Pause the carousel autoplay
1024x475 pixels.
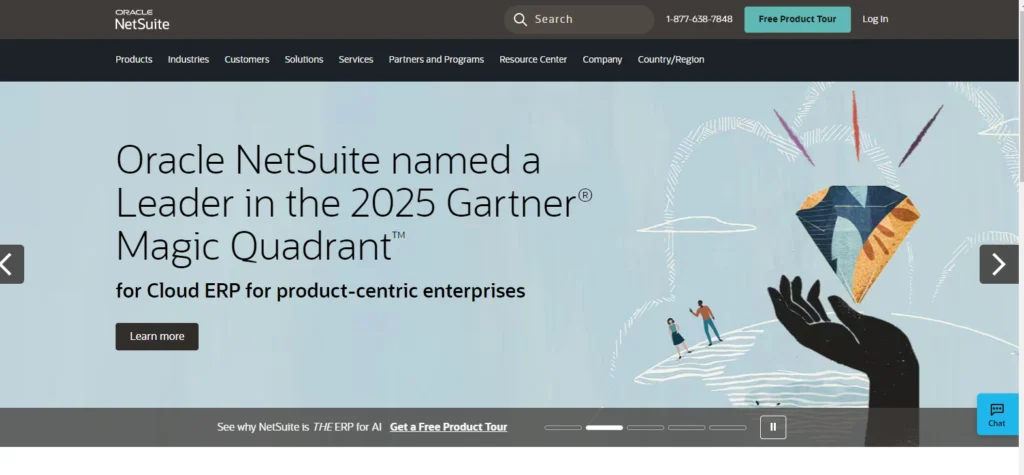pos(773,427)
